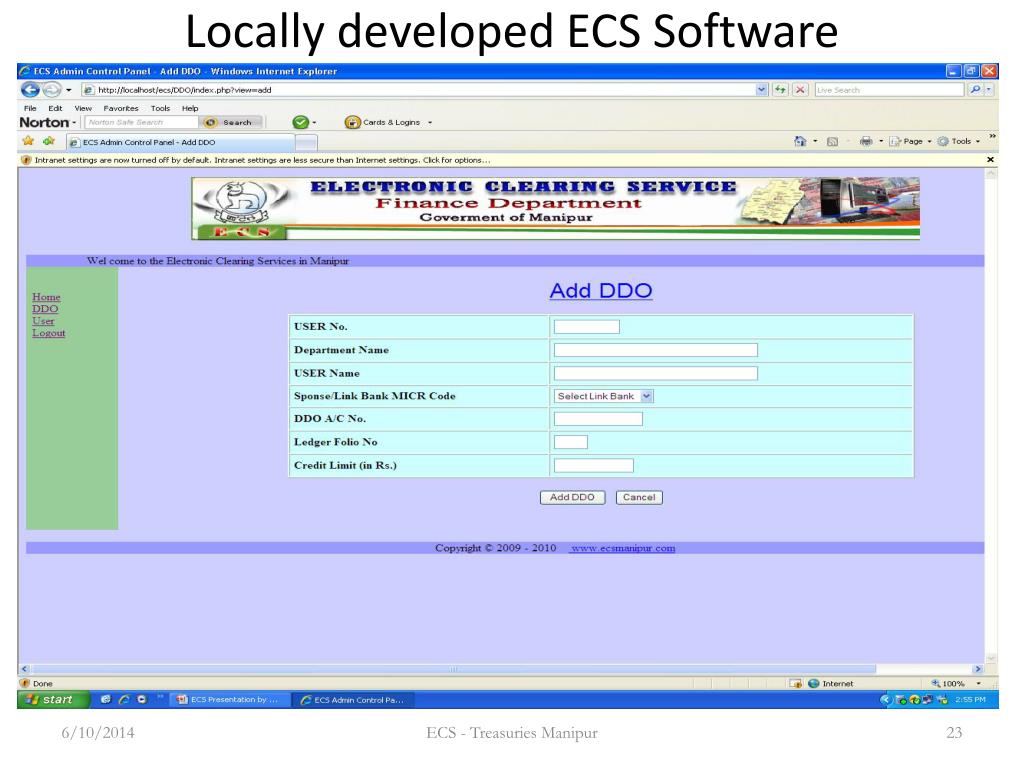This screenshot has width=1024, height=768.
Task: Click the browser Back arrow button
Action: tap(30, 89)
